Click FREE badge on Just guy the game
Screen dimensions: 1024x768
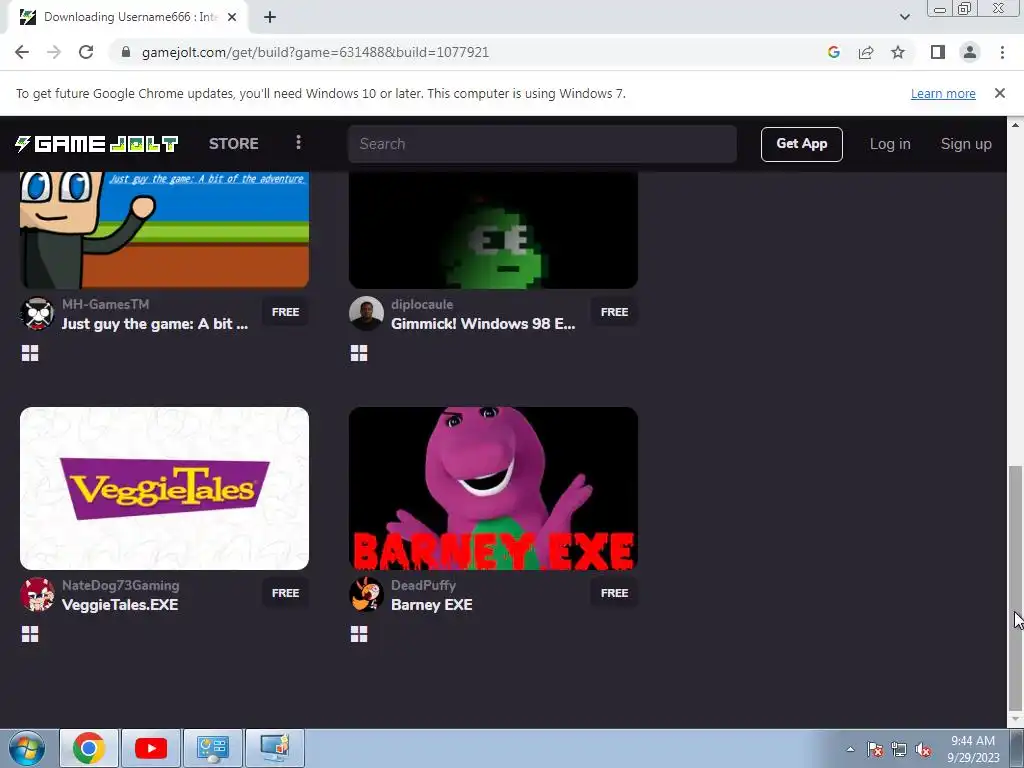pos(285,312)
